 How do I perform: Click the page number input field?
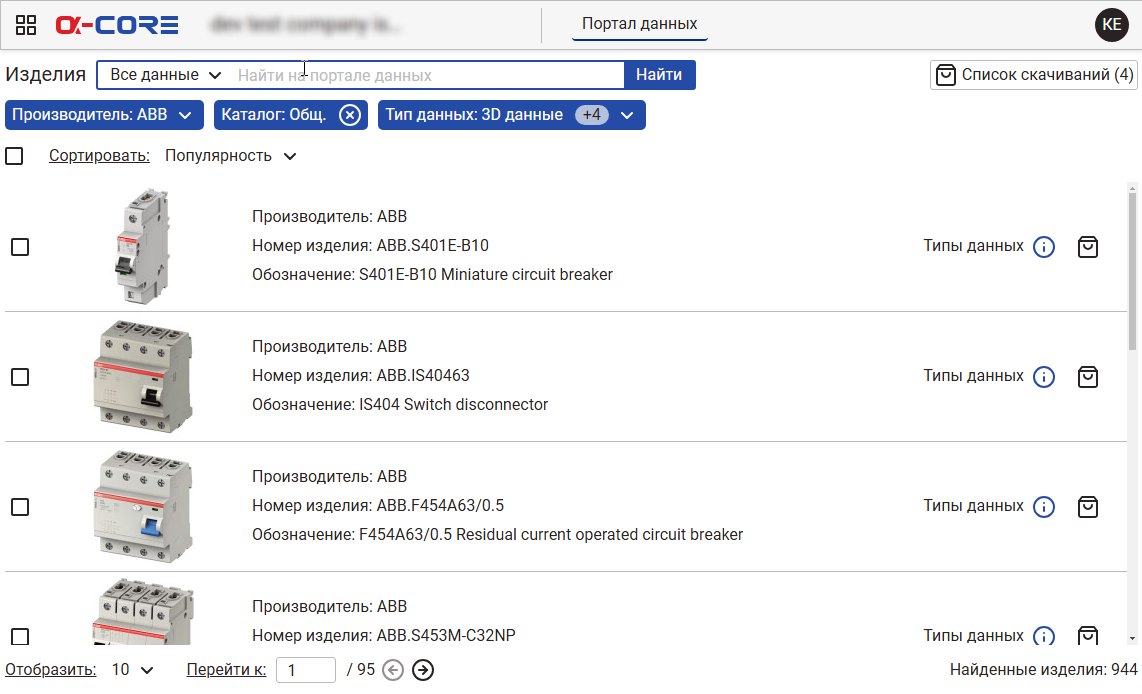[x=306, y=670]
